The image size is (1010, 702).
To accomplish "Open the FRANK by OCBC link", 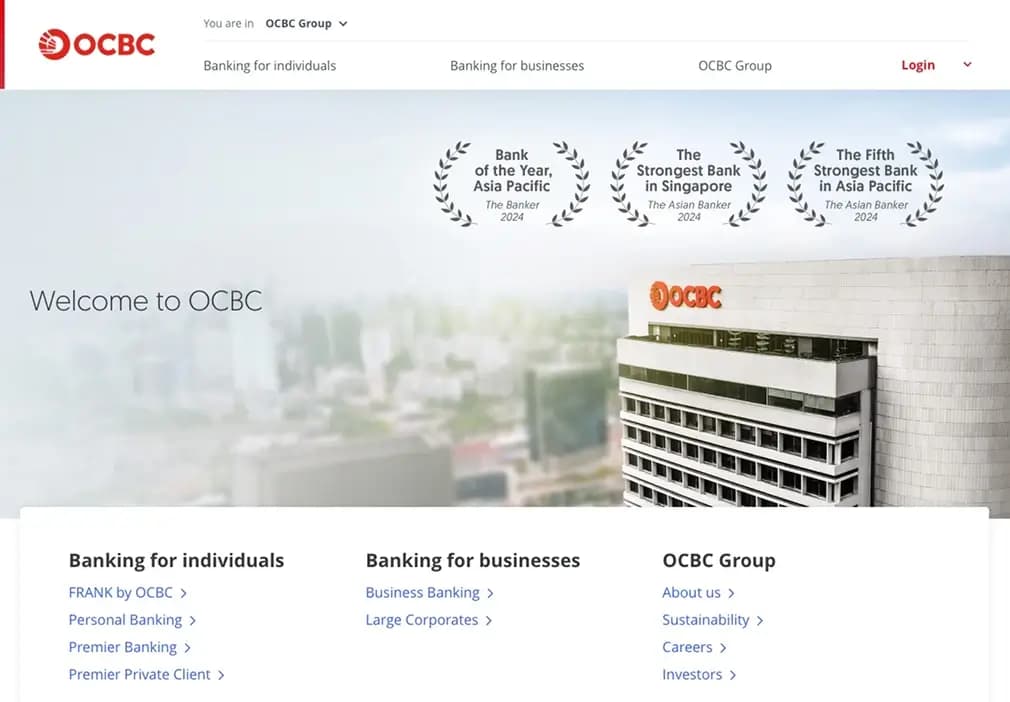I will [x=120, y=593].
